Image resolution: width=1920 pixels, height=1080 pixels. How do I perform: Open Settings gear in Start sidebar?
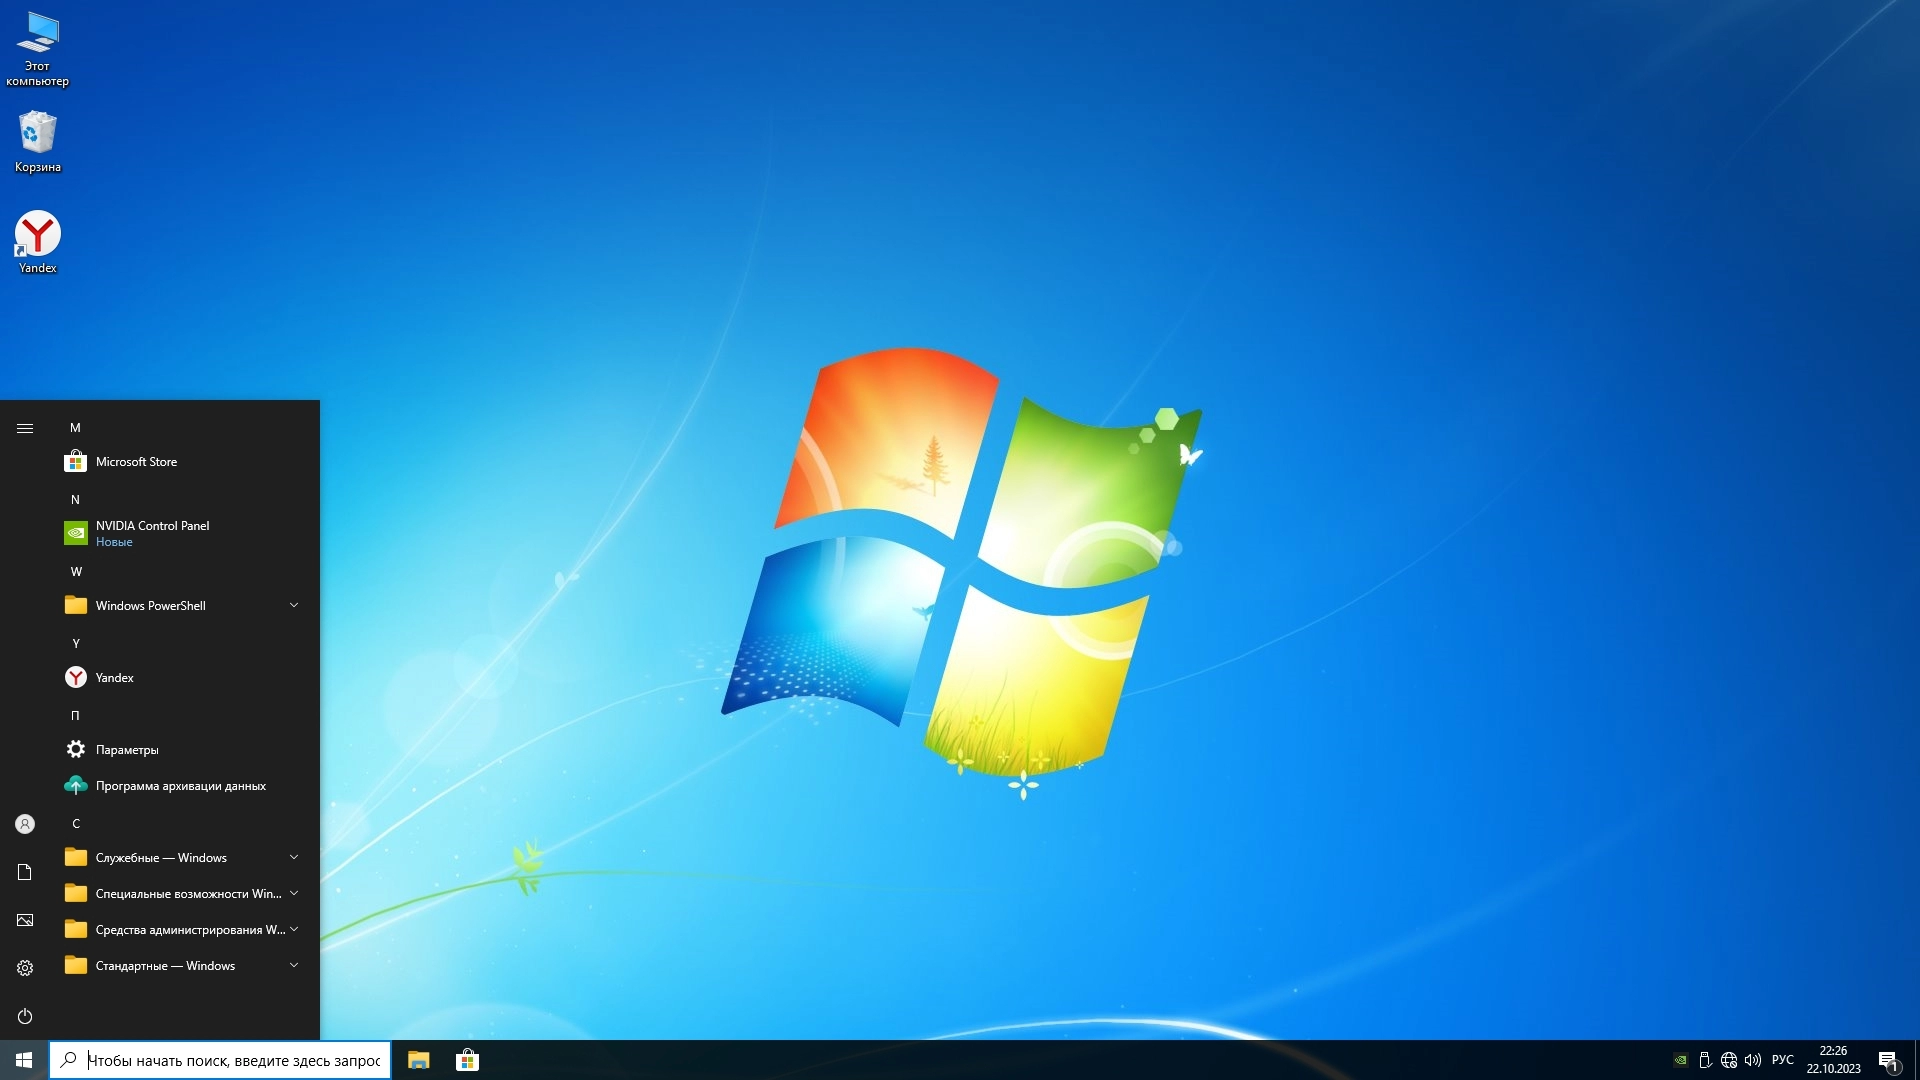(25, 968)
